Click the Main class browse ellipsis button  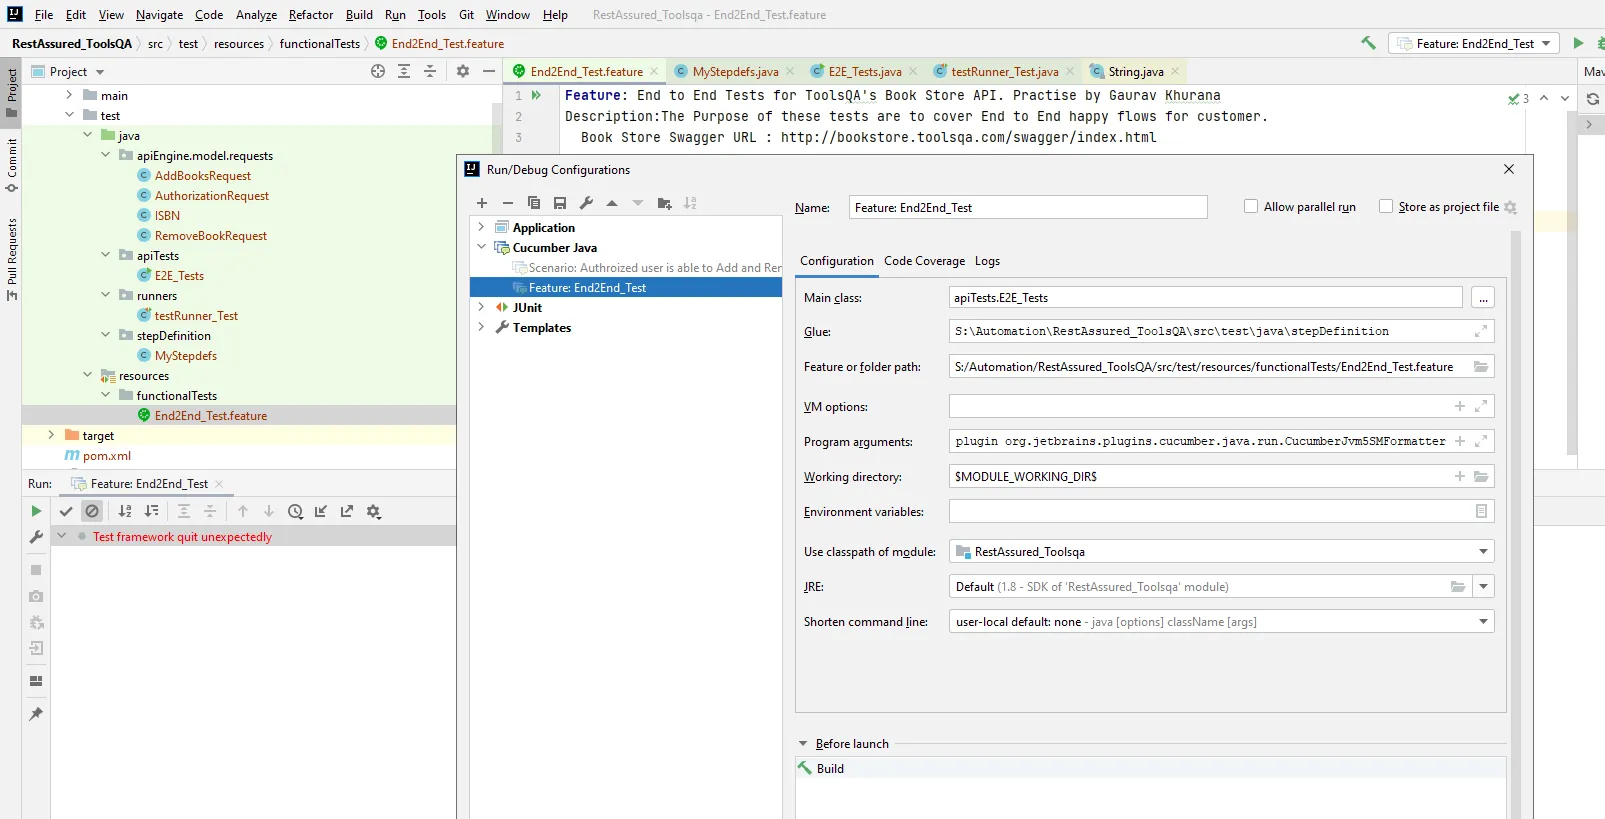point(1483,298)
